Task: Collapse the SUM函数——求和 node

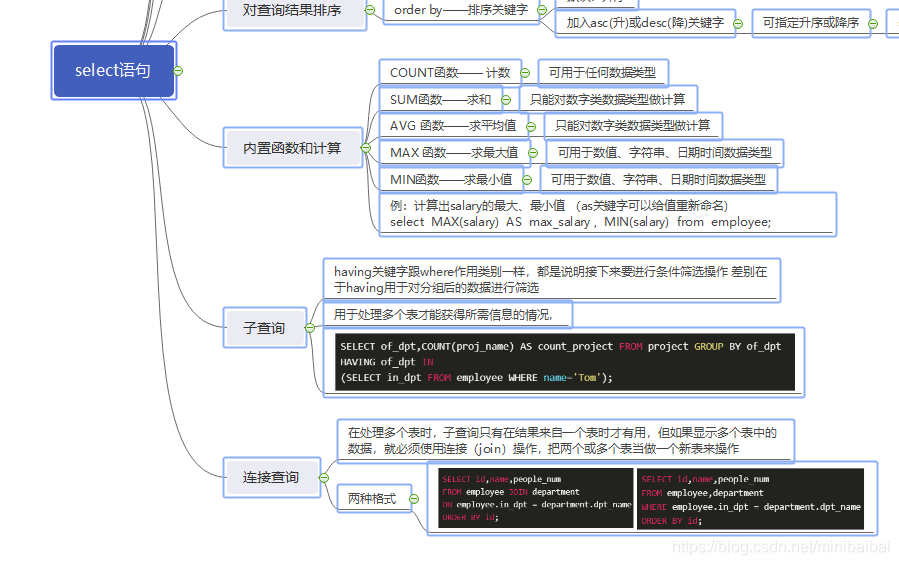Action: pos(506,100)
